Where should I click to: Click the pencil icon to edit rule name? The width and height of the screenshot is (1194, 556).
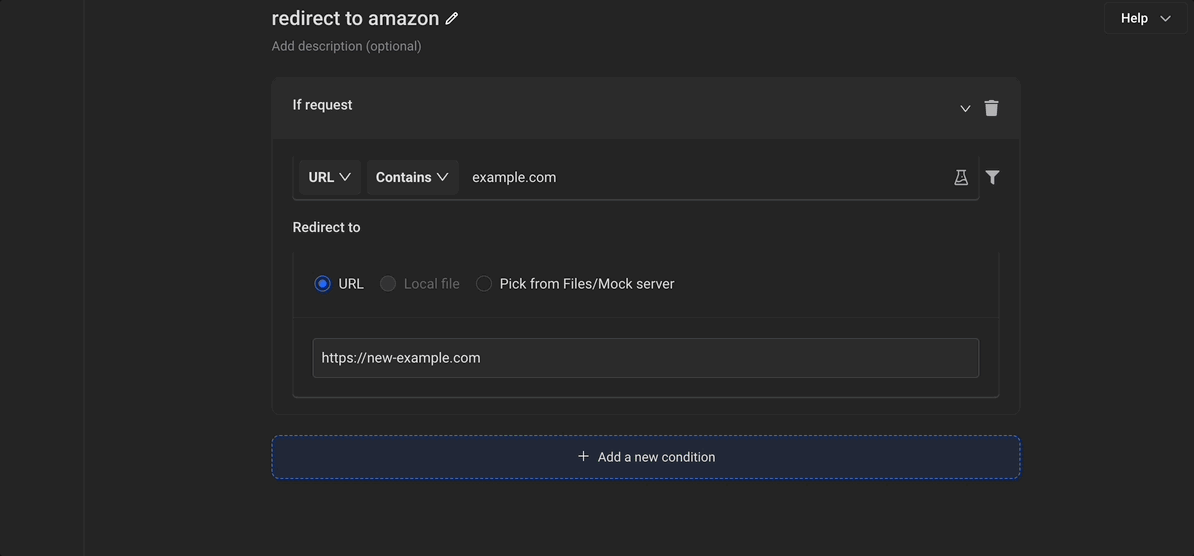pyautogui.click(x=452, y=19)
